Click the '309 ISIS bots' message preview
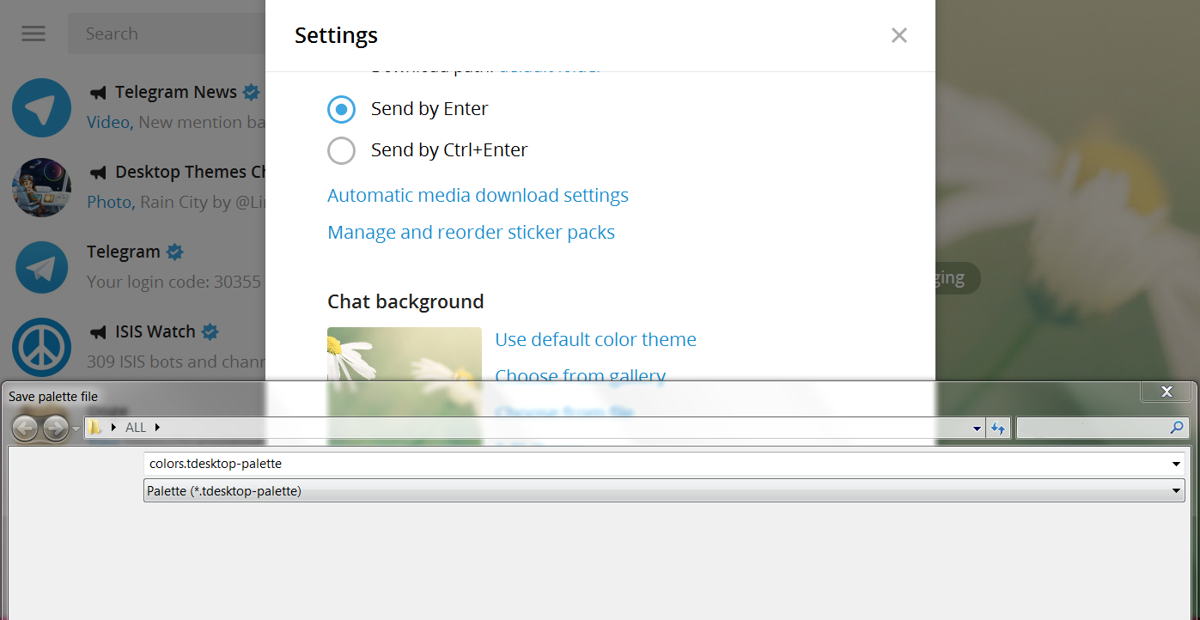This screenshot has height=620, width=1200. pyautogui.click(x=176, y=362)
